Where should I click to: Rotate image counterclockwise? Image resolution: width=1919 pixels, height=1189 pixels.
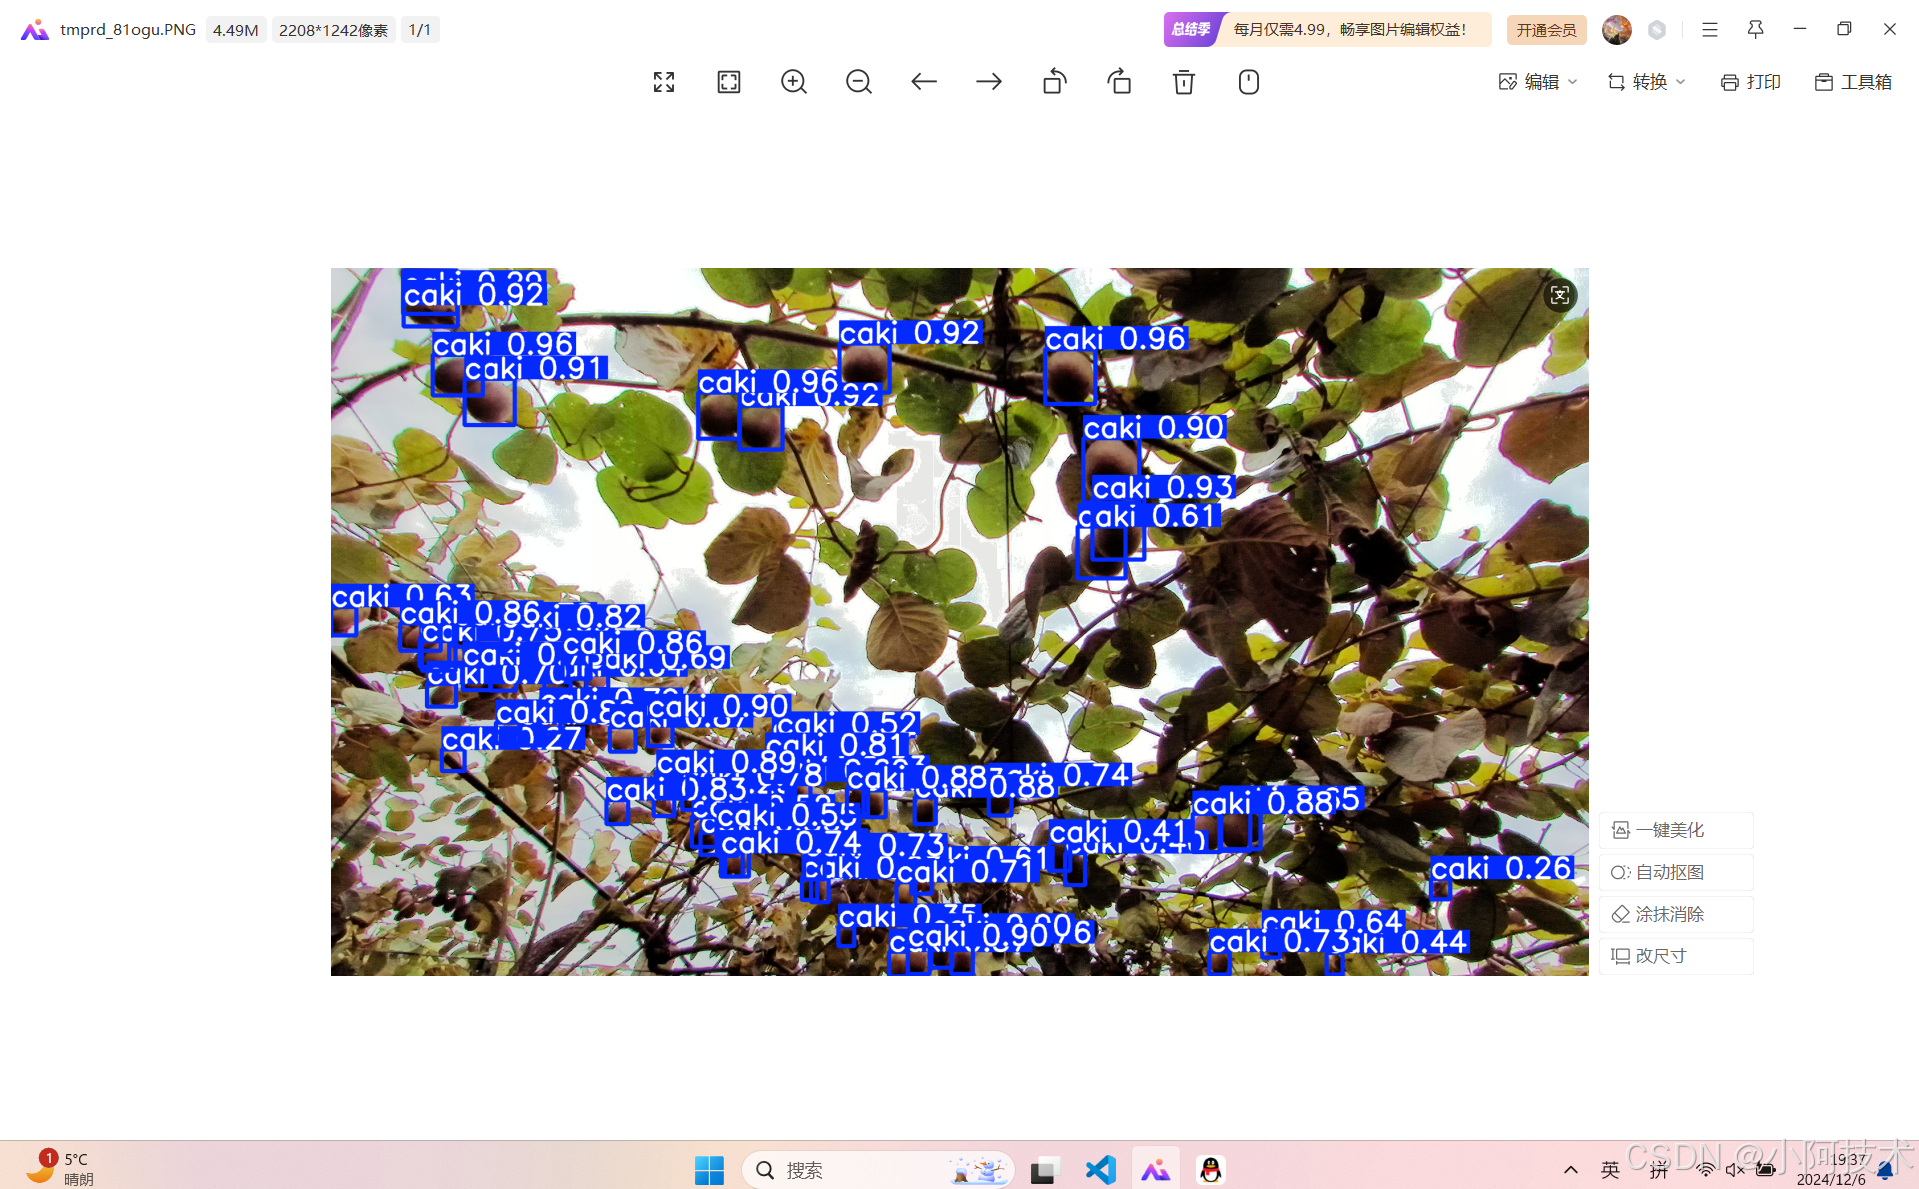tap(1054, 82)
